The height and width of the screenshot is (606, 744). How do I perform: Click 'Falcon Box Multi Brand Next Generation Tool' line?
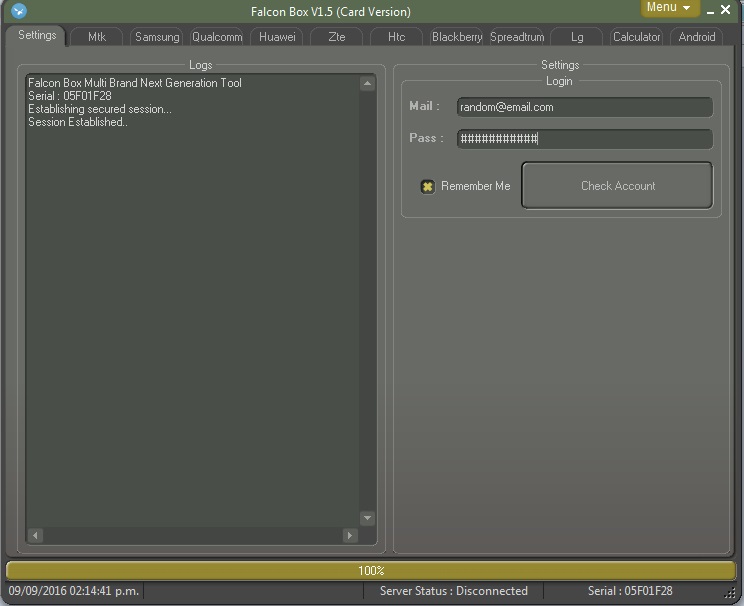135,83
